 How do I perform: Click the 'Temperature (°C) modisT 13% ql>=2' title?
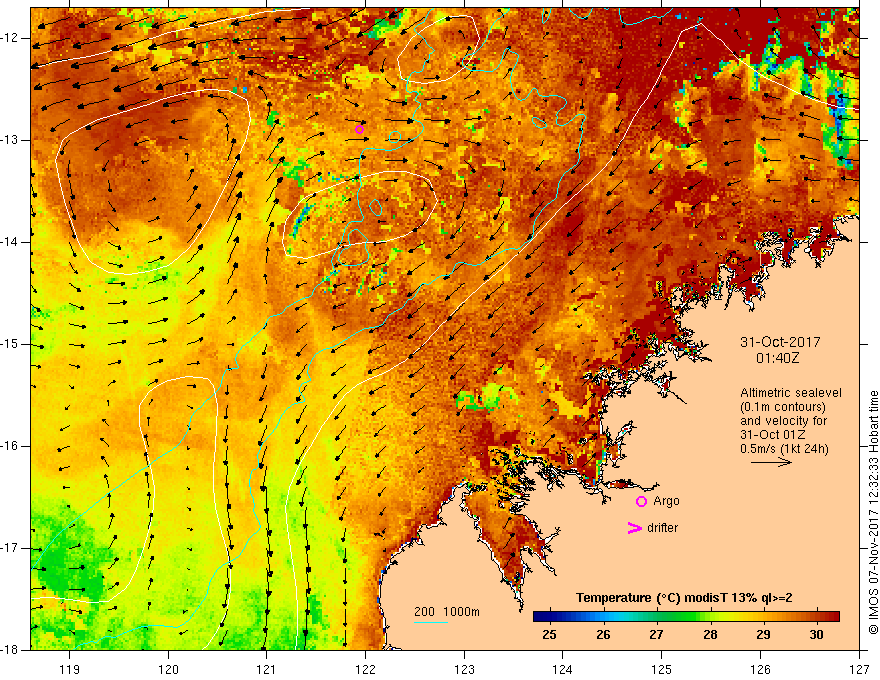tap(684, 598)
